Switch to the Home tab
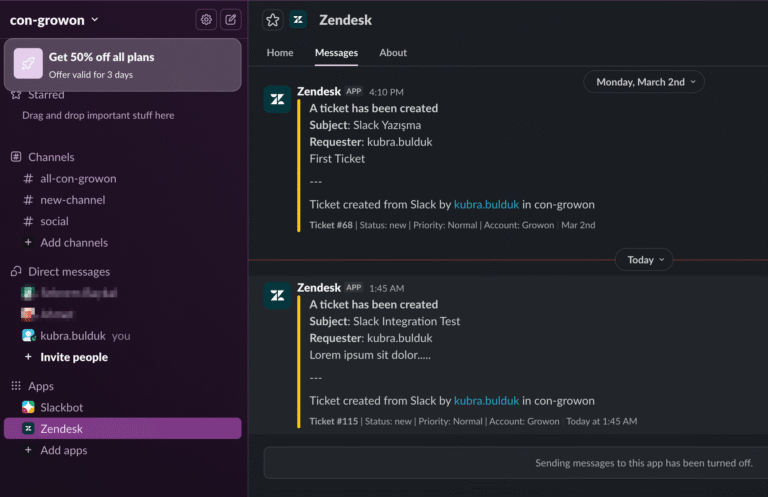This screenshot has height=497, width=768. (x=280, y=52)
